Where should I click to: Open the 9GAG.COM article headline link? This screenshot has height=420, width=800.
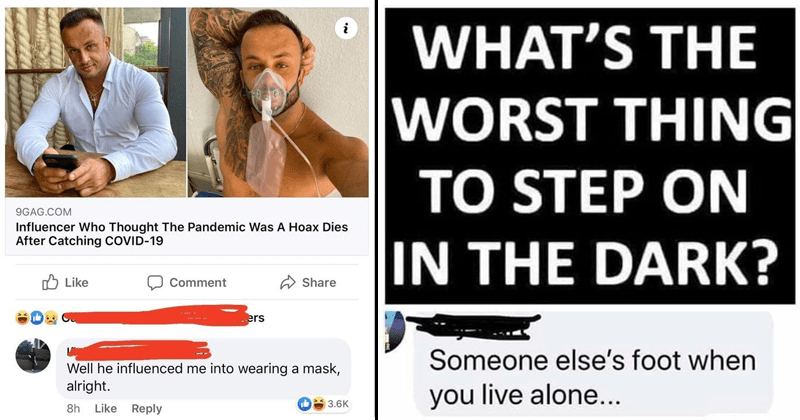tap(182, 234)
